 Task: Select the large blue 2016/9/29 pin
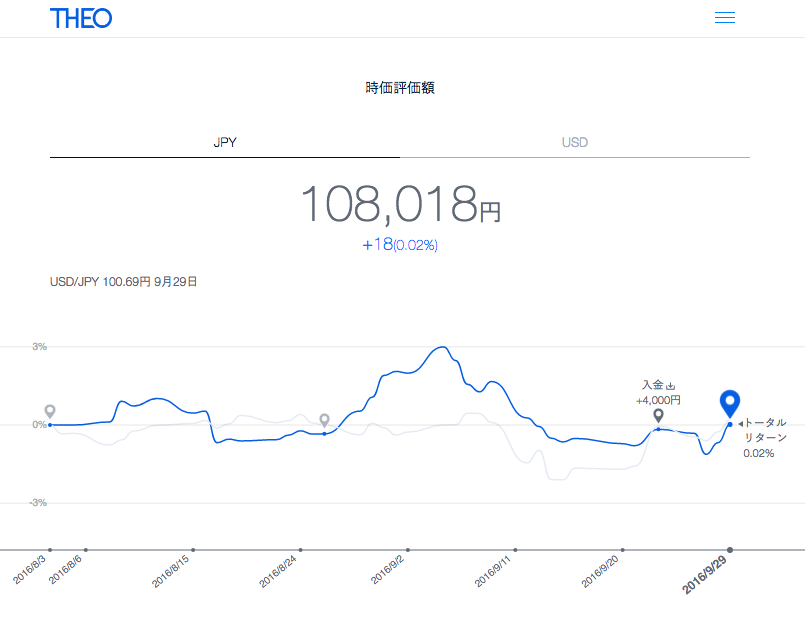point(730,403)
